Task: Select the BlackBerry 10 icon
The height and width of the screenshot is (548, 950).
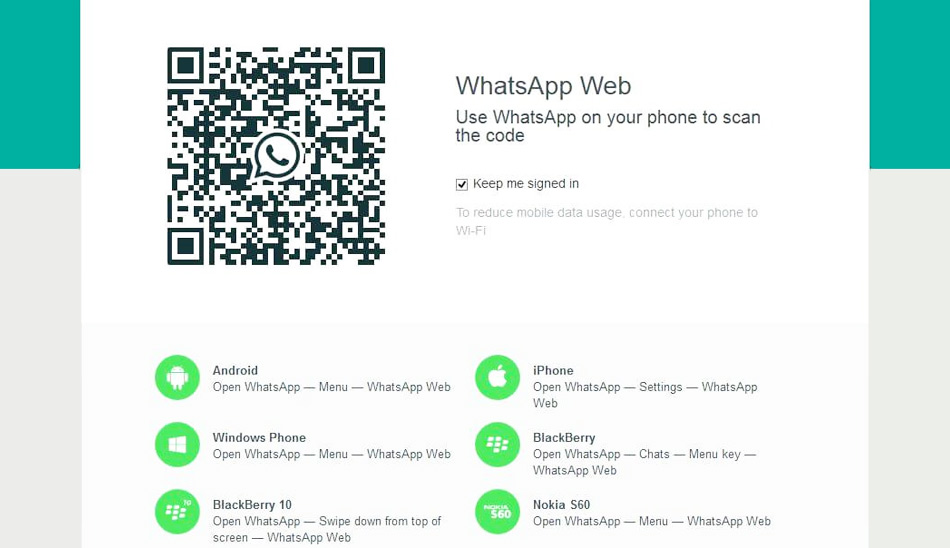Action: click(177, 512)
